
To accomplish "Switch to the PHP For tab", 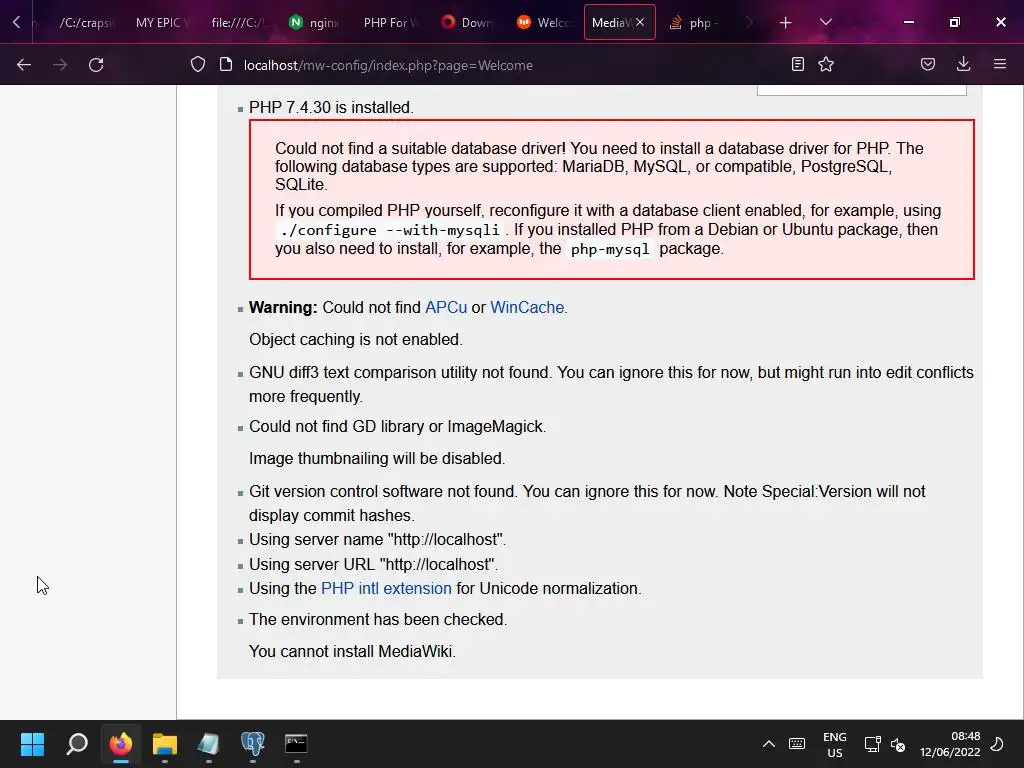I will coord(391,23).
